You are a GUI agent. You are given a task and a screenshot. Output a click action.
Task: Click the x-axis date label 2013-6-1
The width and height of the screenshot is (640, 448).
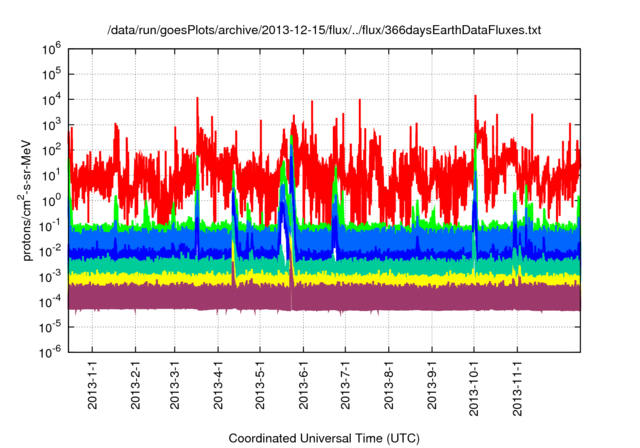click(x=303, y=385)
